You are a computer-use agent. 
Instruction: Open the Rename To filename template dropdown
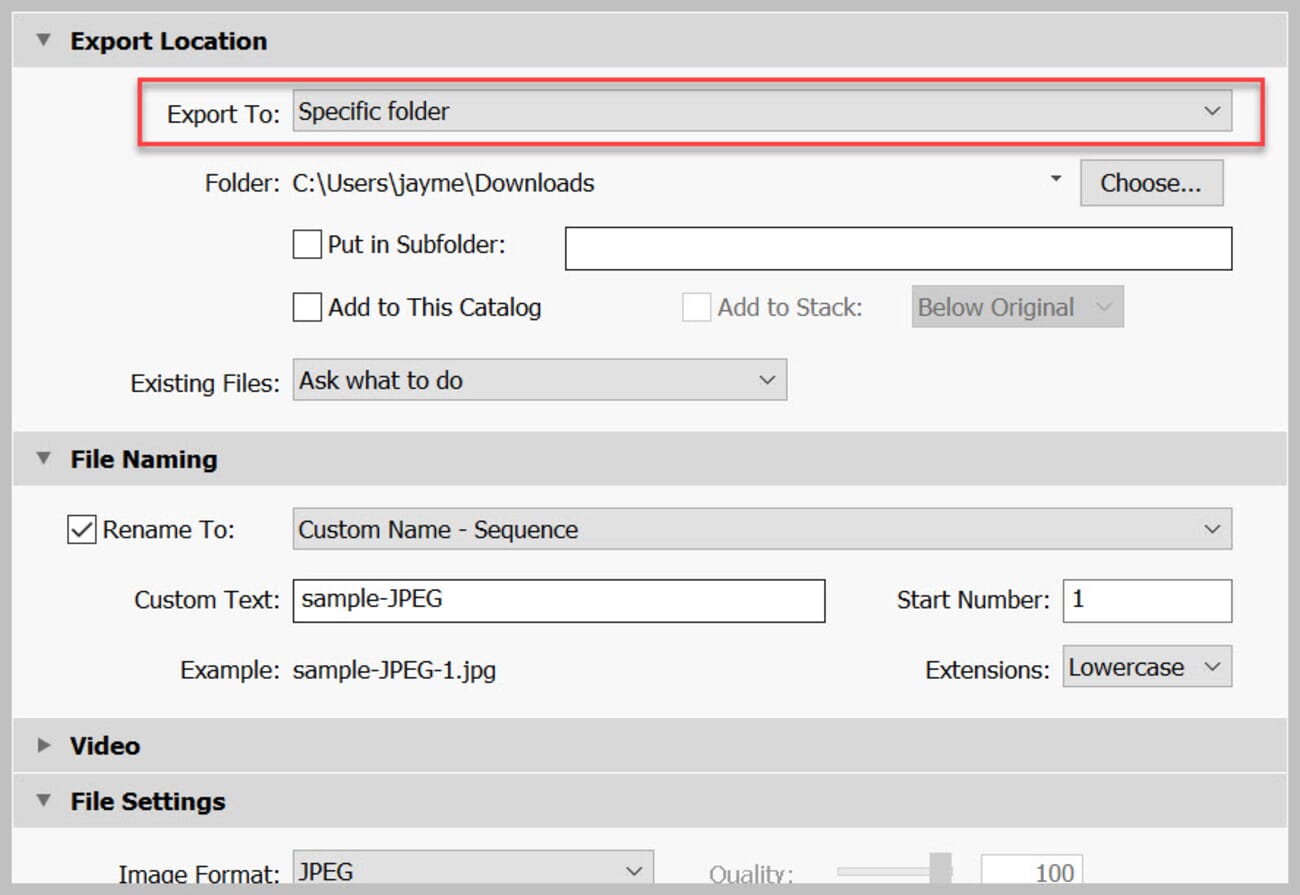(x=760, y=530)
